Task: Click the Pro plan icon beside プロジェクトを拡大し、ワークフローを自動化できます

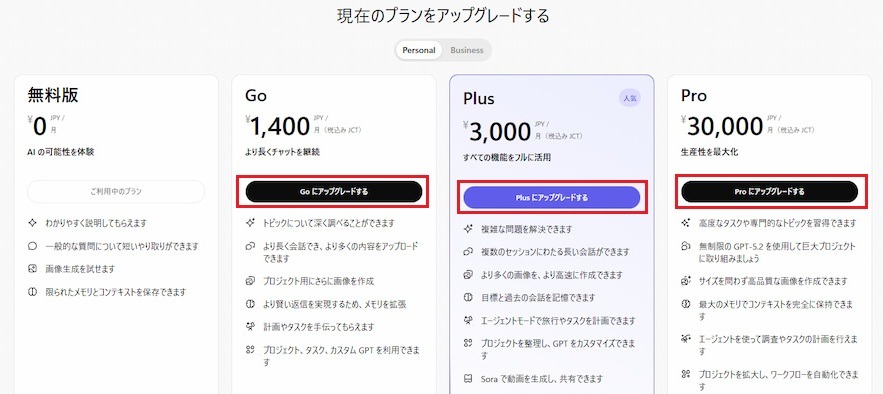Action: pyautogui.click(x=685, y=374)
